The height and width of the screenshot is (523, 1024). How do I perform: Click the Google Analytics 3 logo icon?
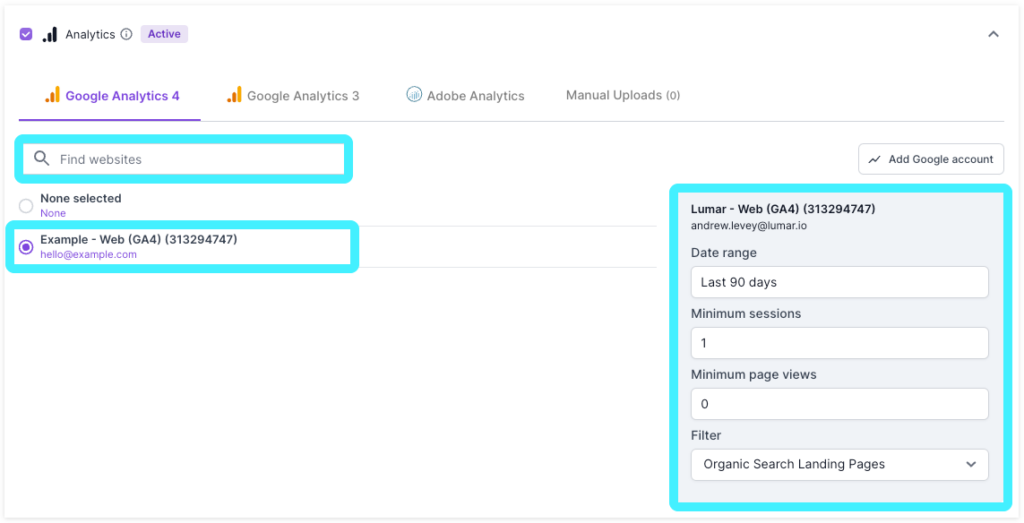click(234, 95)
